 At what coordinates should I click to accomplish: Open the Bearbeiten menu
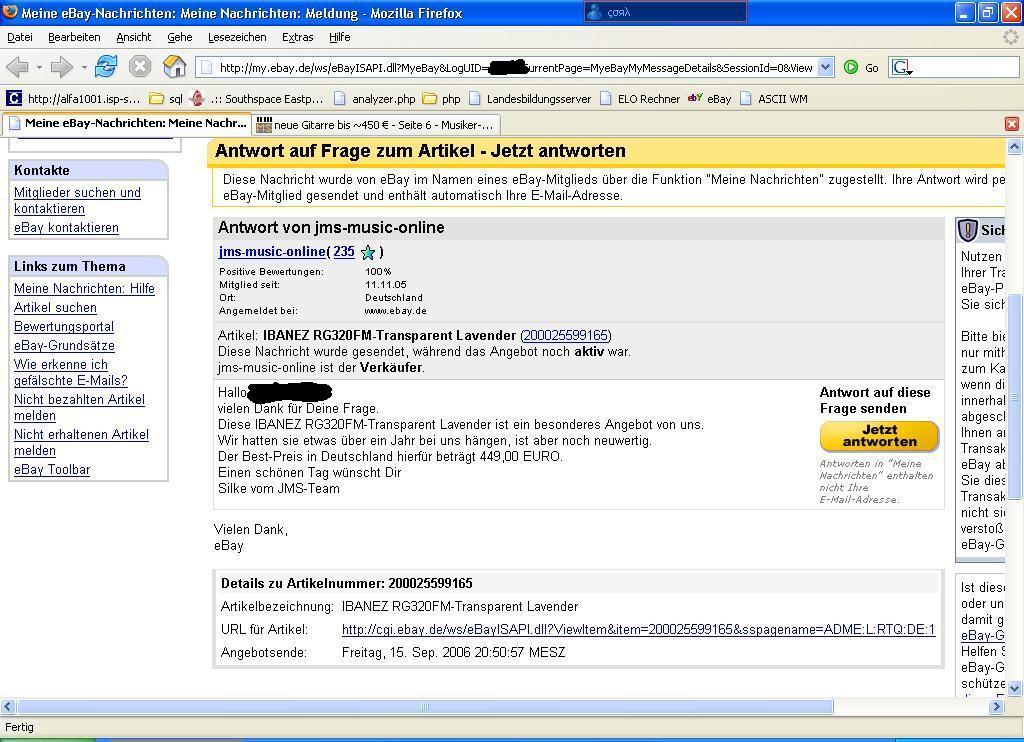tap(74, 37)
